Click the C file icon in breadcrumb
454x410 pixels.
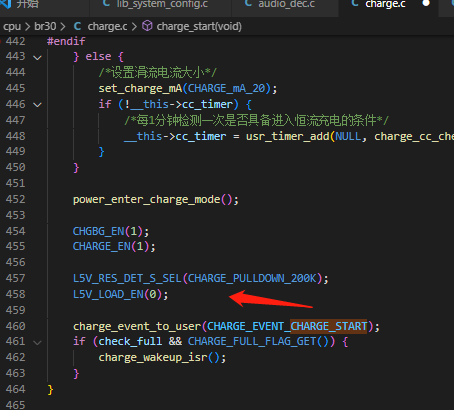pos(77,26)
